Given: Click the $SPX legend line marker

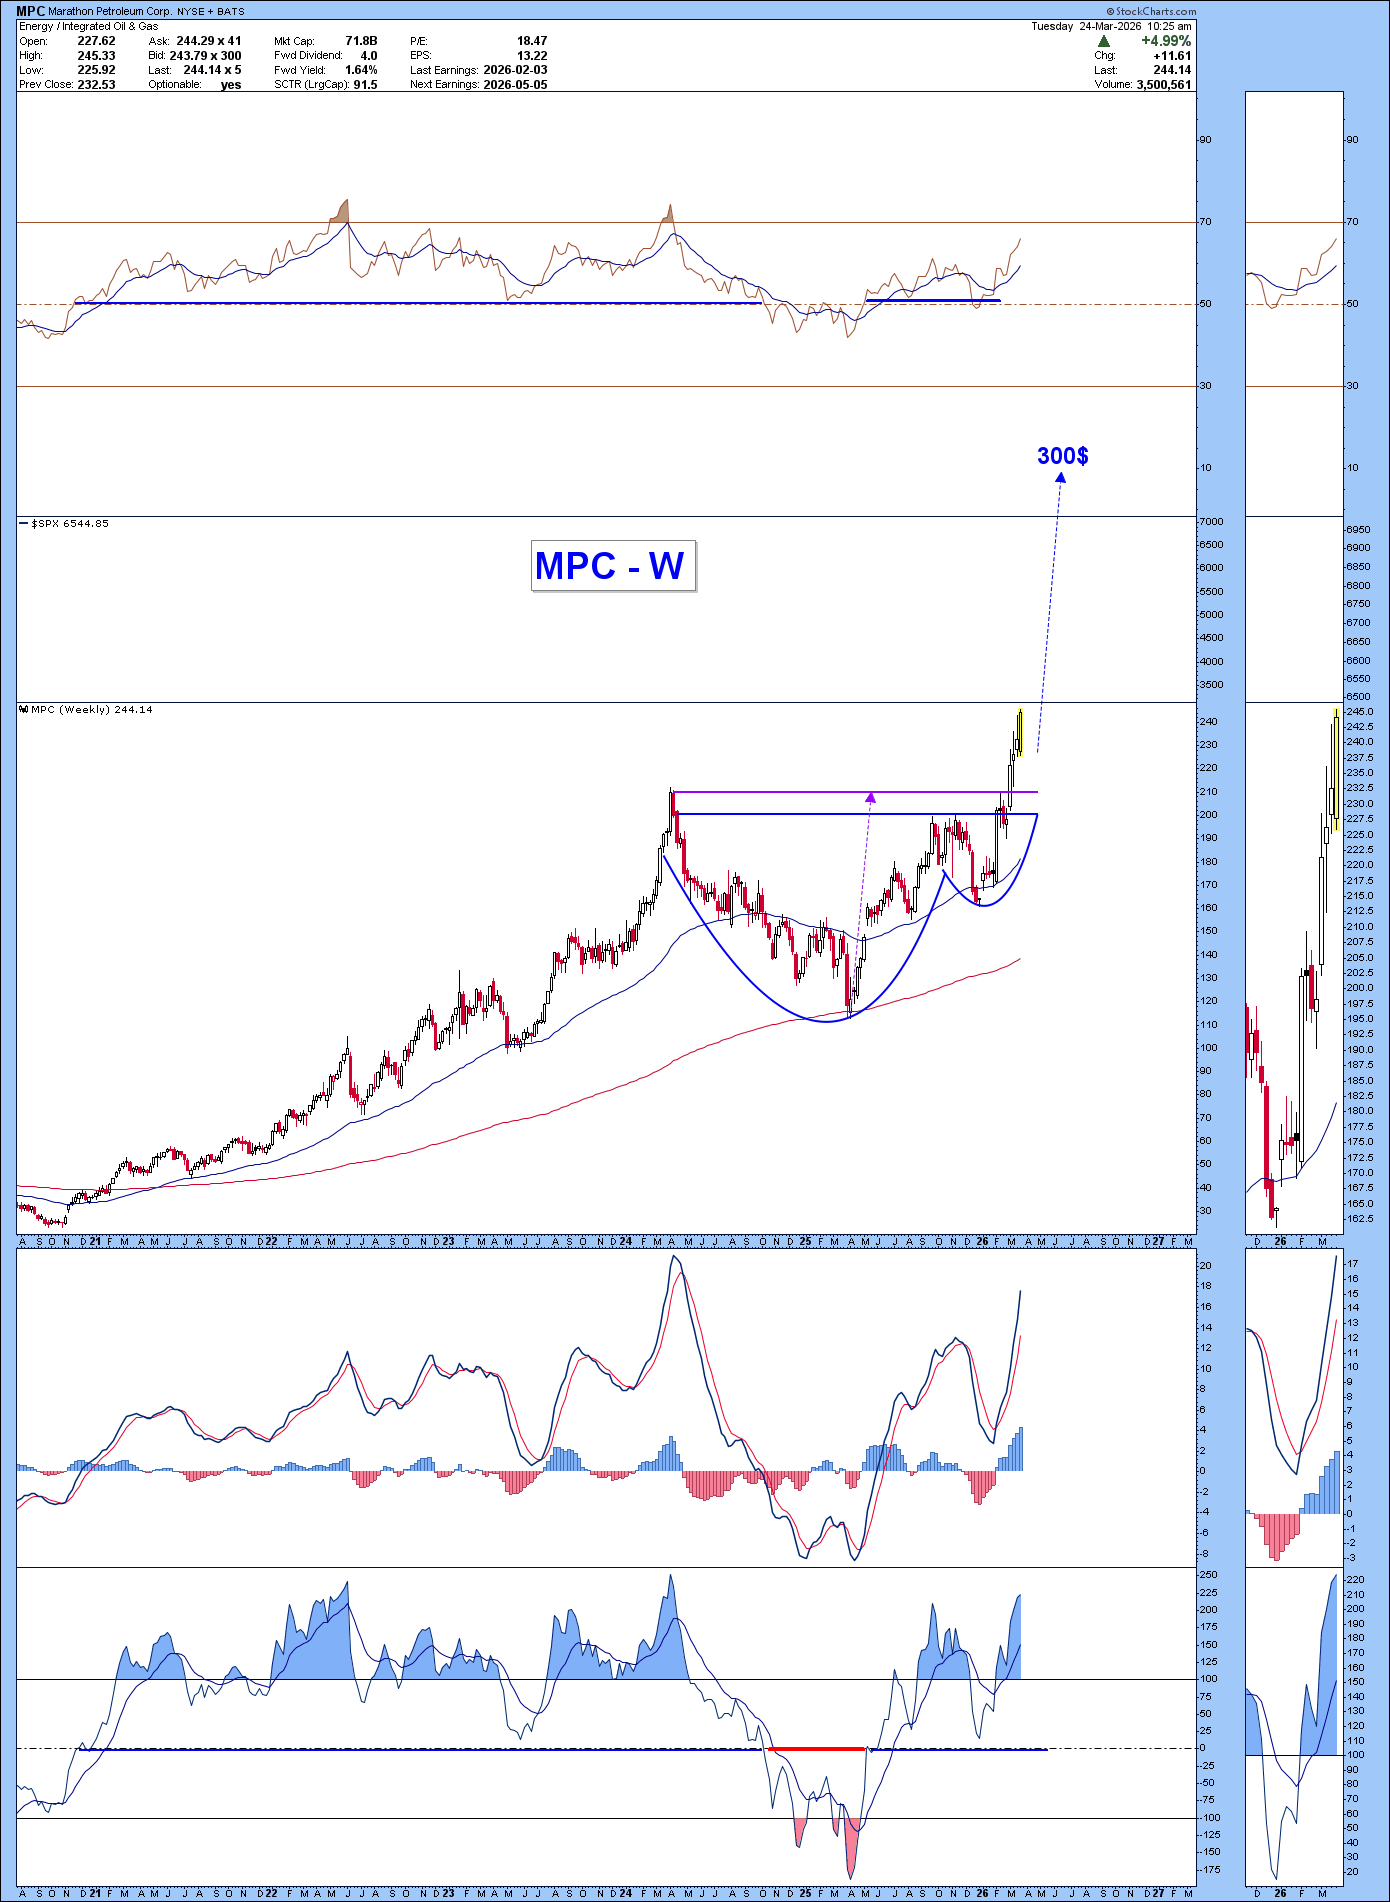Looking at the screenshot, I should (24, 523).
